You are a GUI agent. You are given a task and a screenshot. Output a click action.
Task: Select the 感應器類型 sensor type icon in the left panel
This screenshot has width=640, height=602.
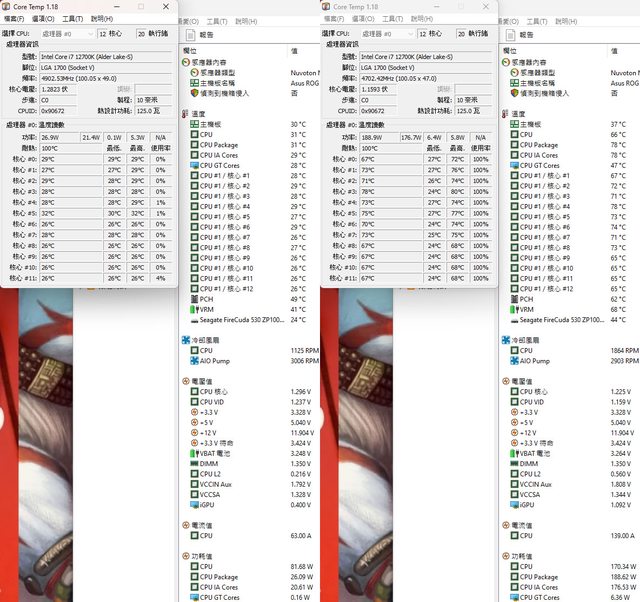coord(195,72)
